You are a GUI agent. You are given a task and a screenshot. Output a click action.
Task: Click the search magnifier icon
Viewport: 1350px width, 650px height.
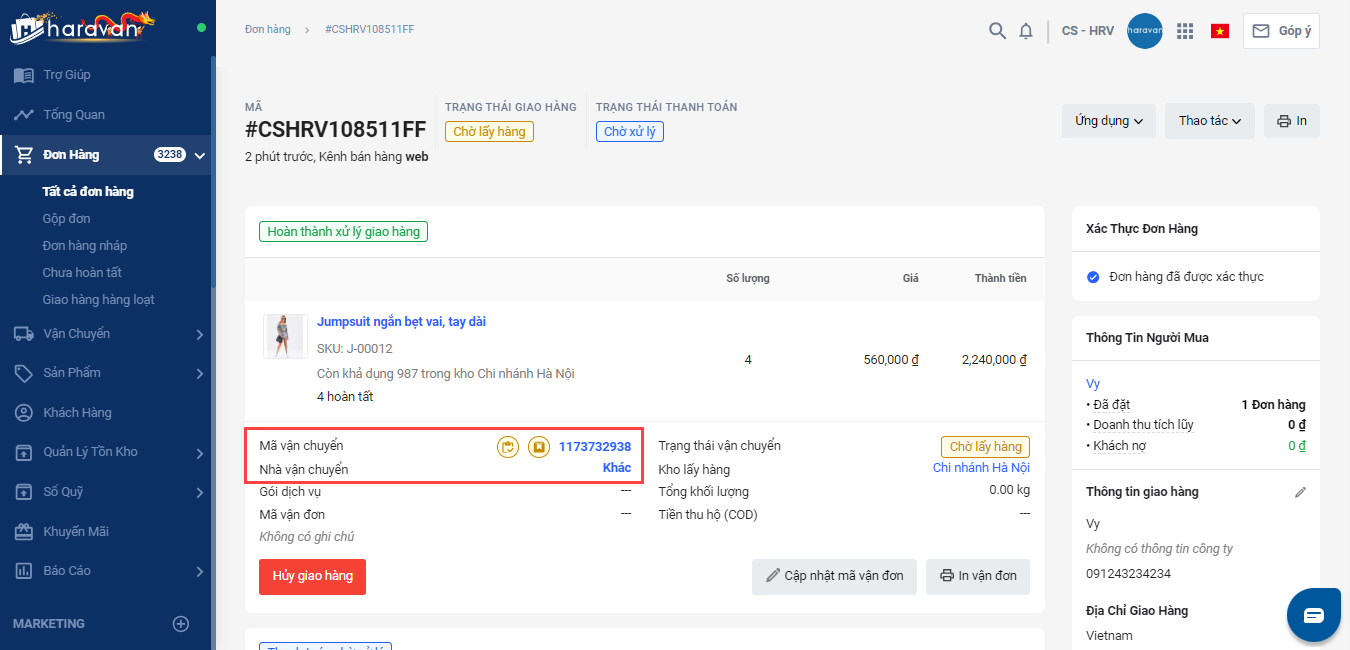pos(997,31)
